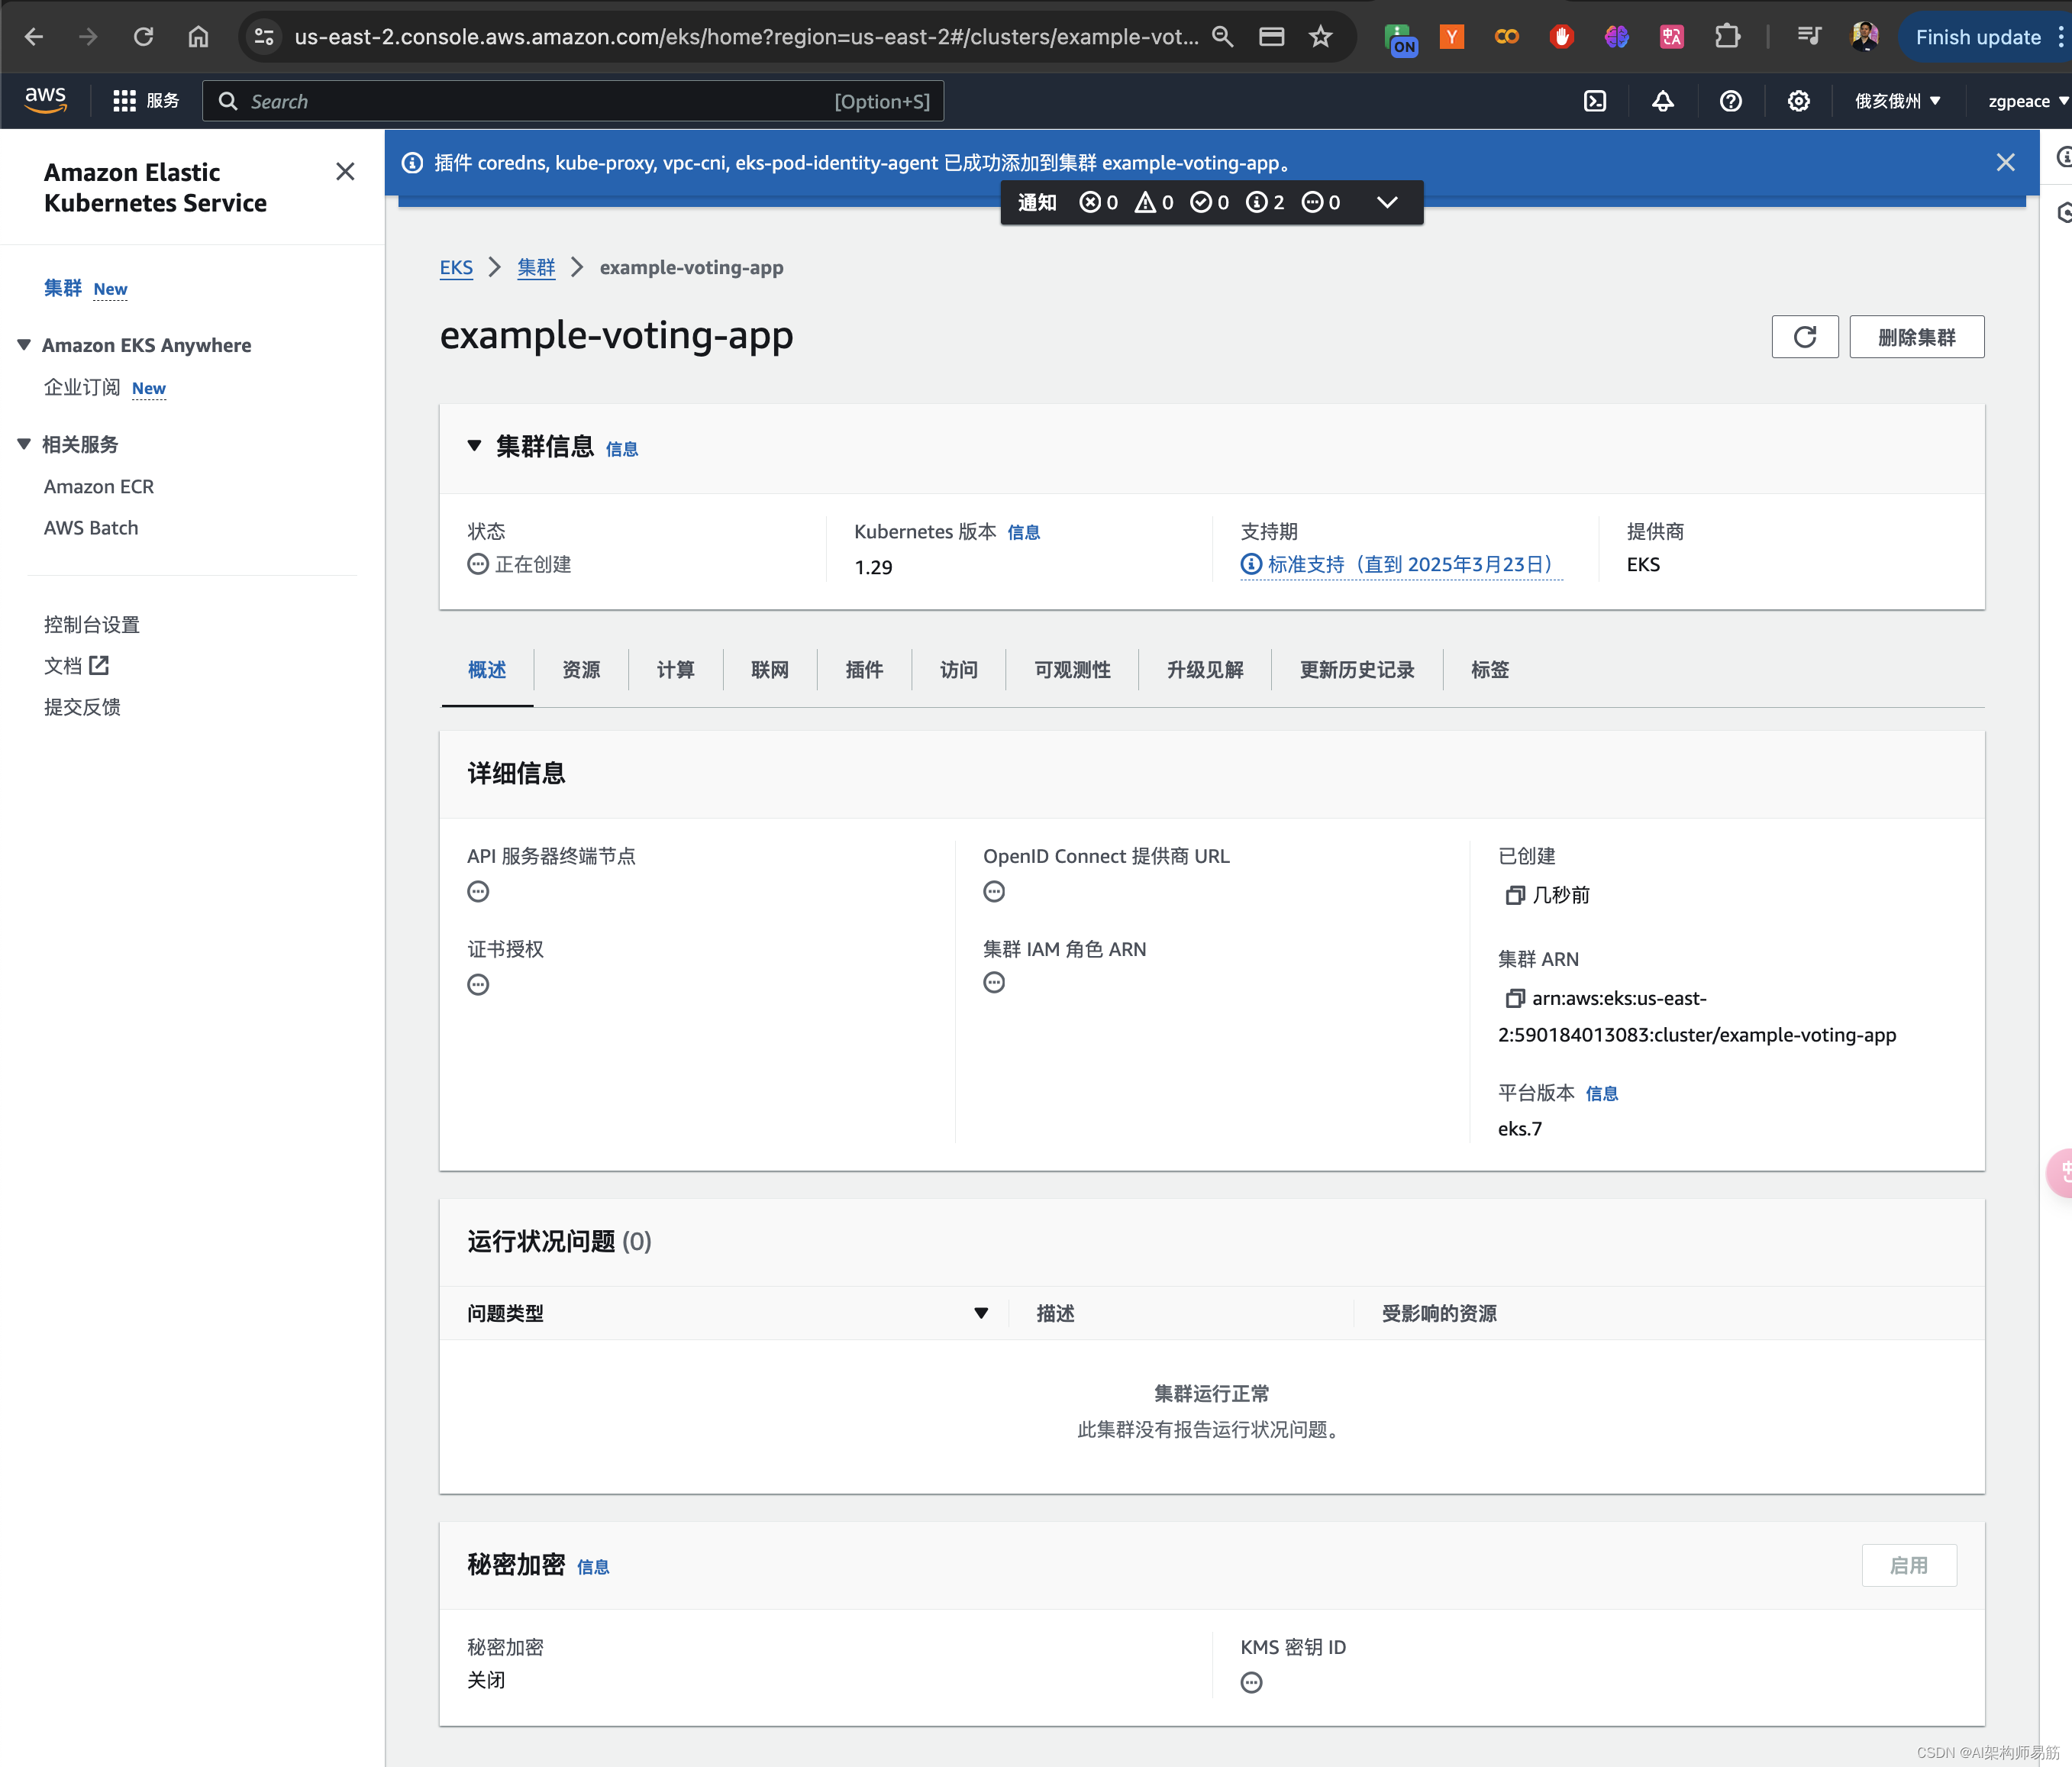Screen dimensions: 2072x1767
Task: Click the refresh cluster button
Action: tap(1805, 337)
